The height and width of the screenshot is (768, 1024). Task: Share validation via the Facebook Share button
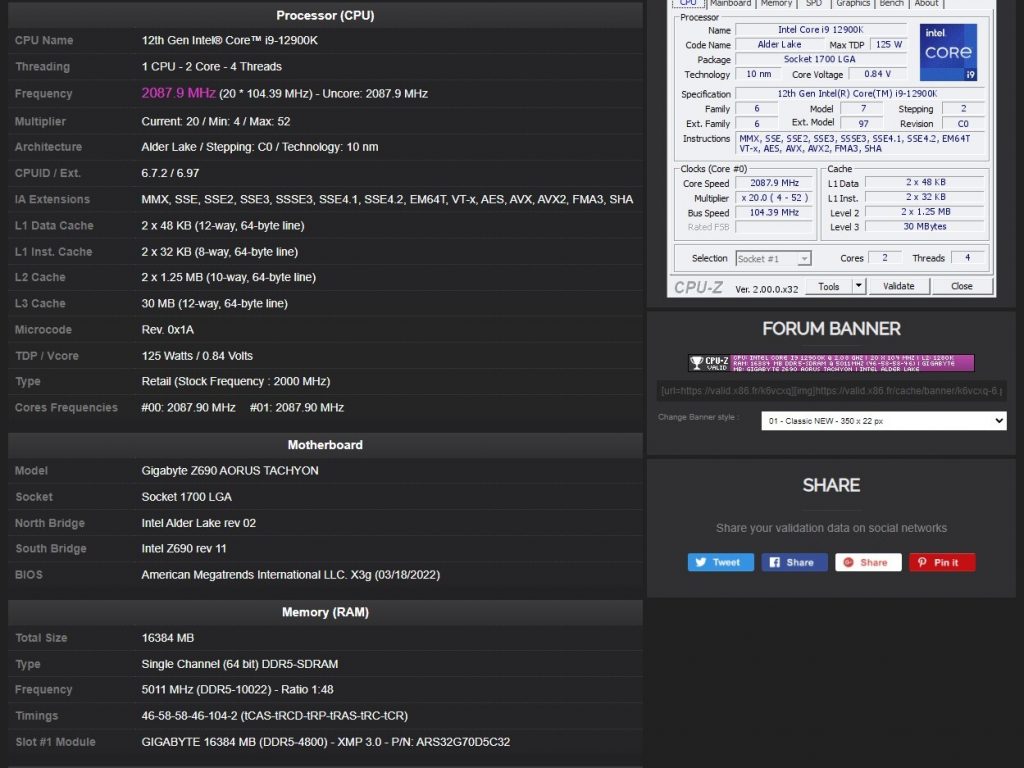(x=794, y=562)
